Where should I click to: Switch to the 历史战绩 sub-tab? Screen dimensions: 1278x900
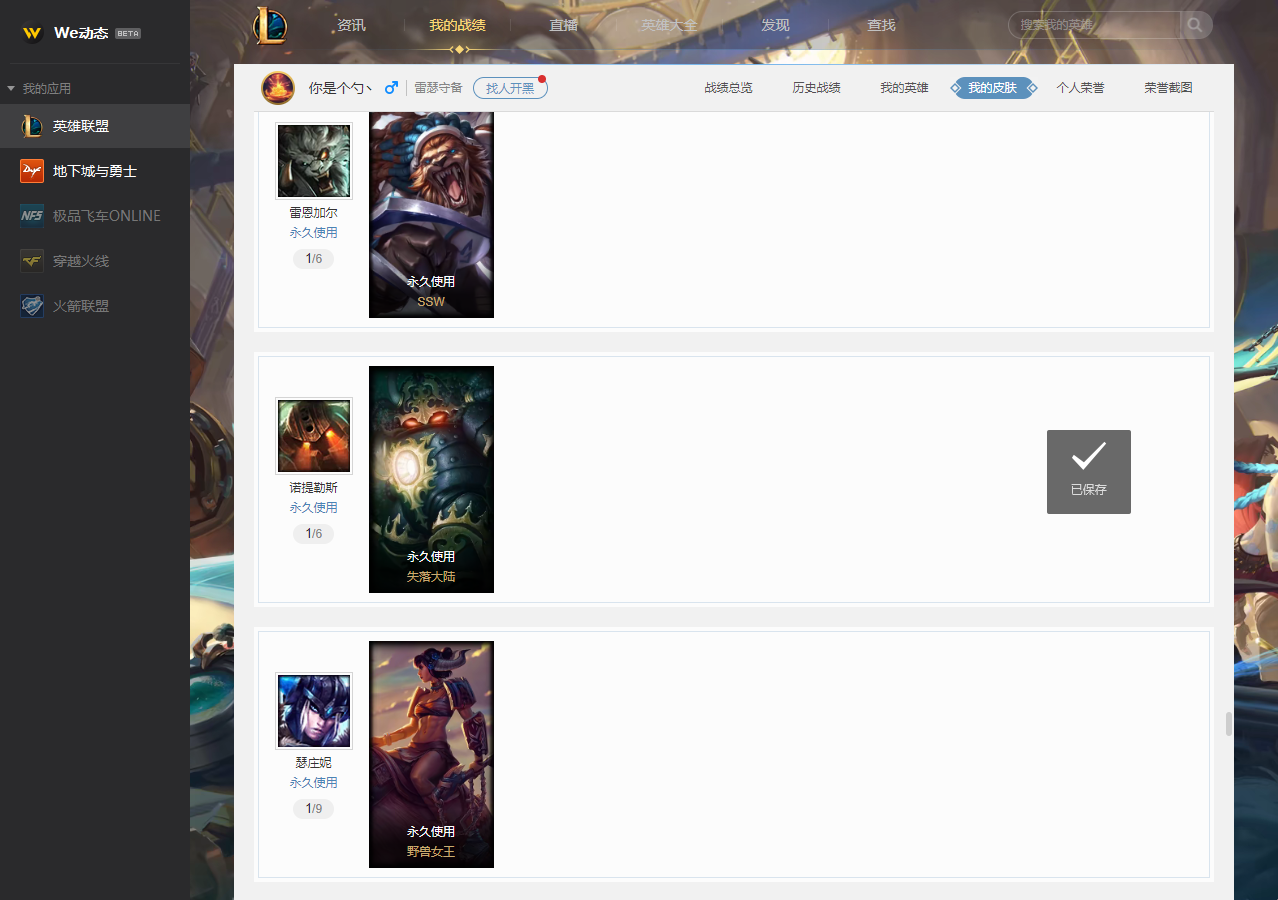[816, 88]
